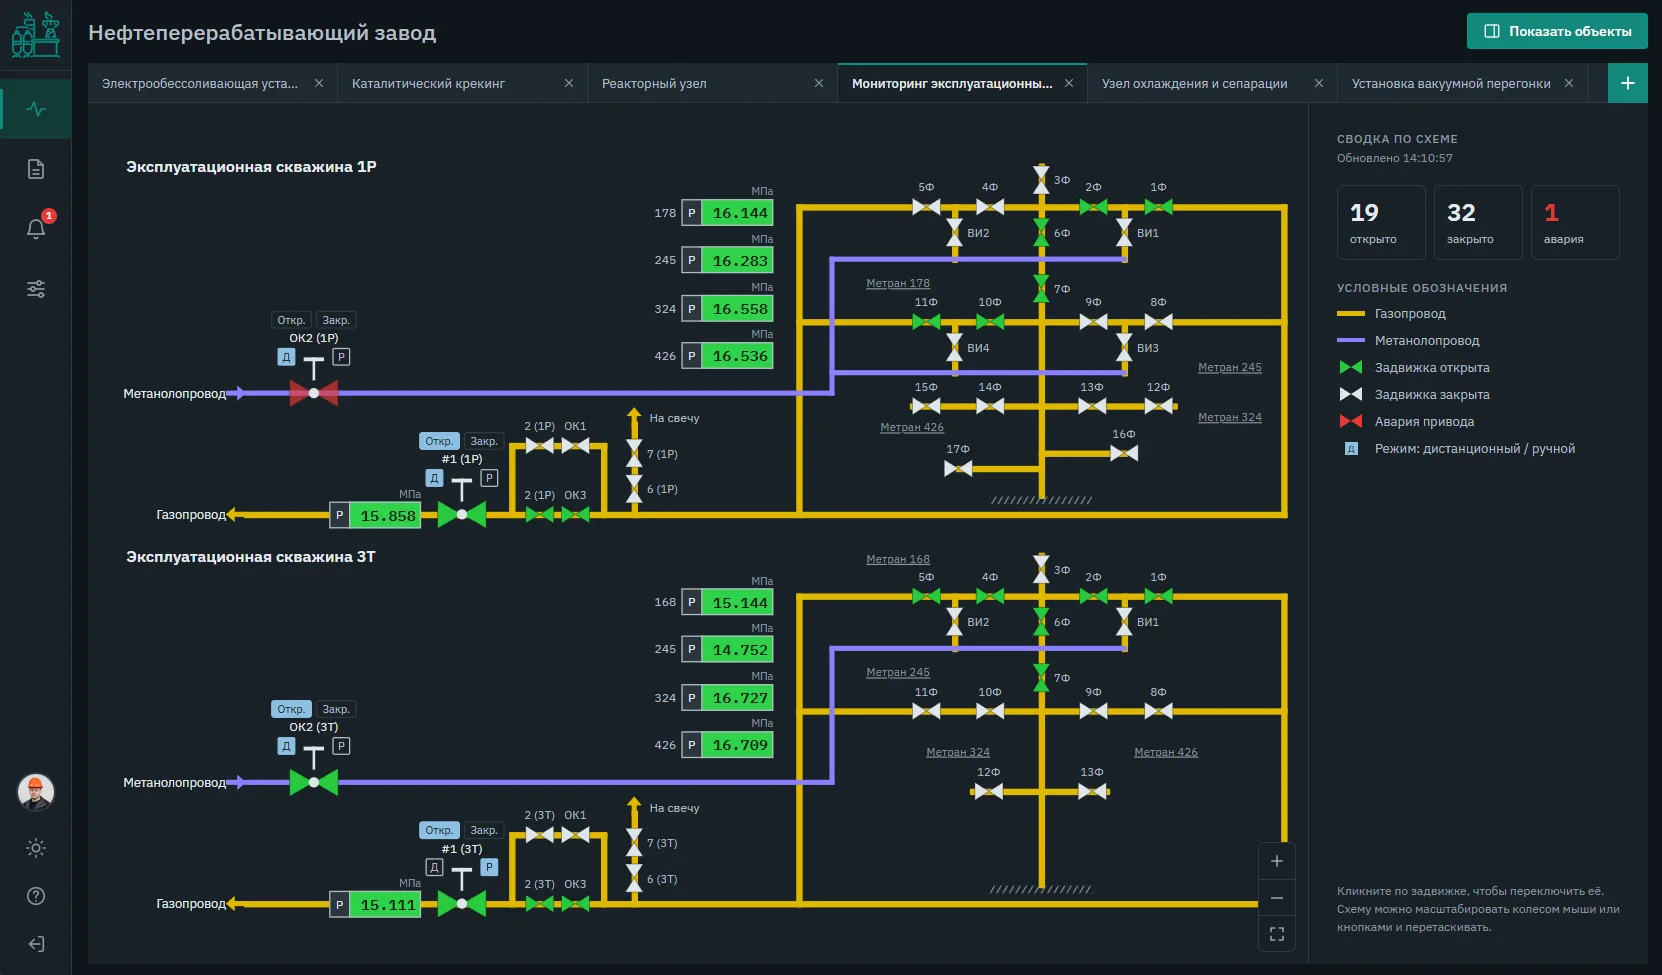Open Метран 168 link
The width and height of the screenshot is (1662, 975).
pyautogui.click(x=898, y=559)
